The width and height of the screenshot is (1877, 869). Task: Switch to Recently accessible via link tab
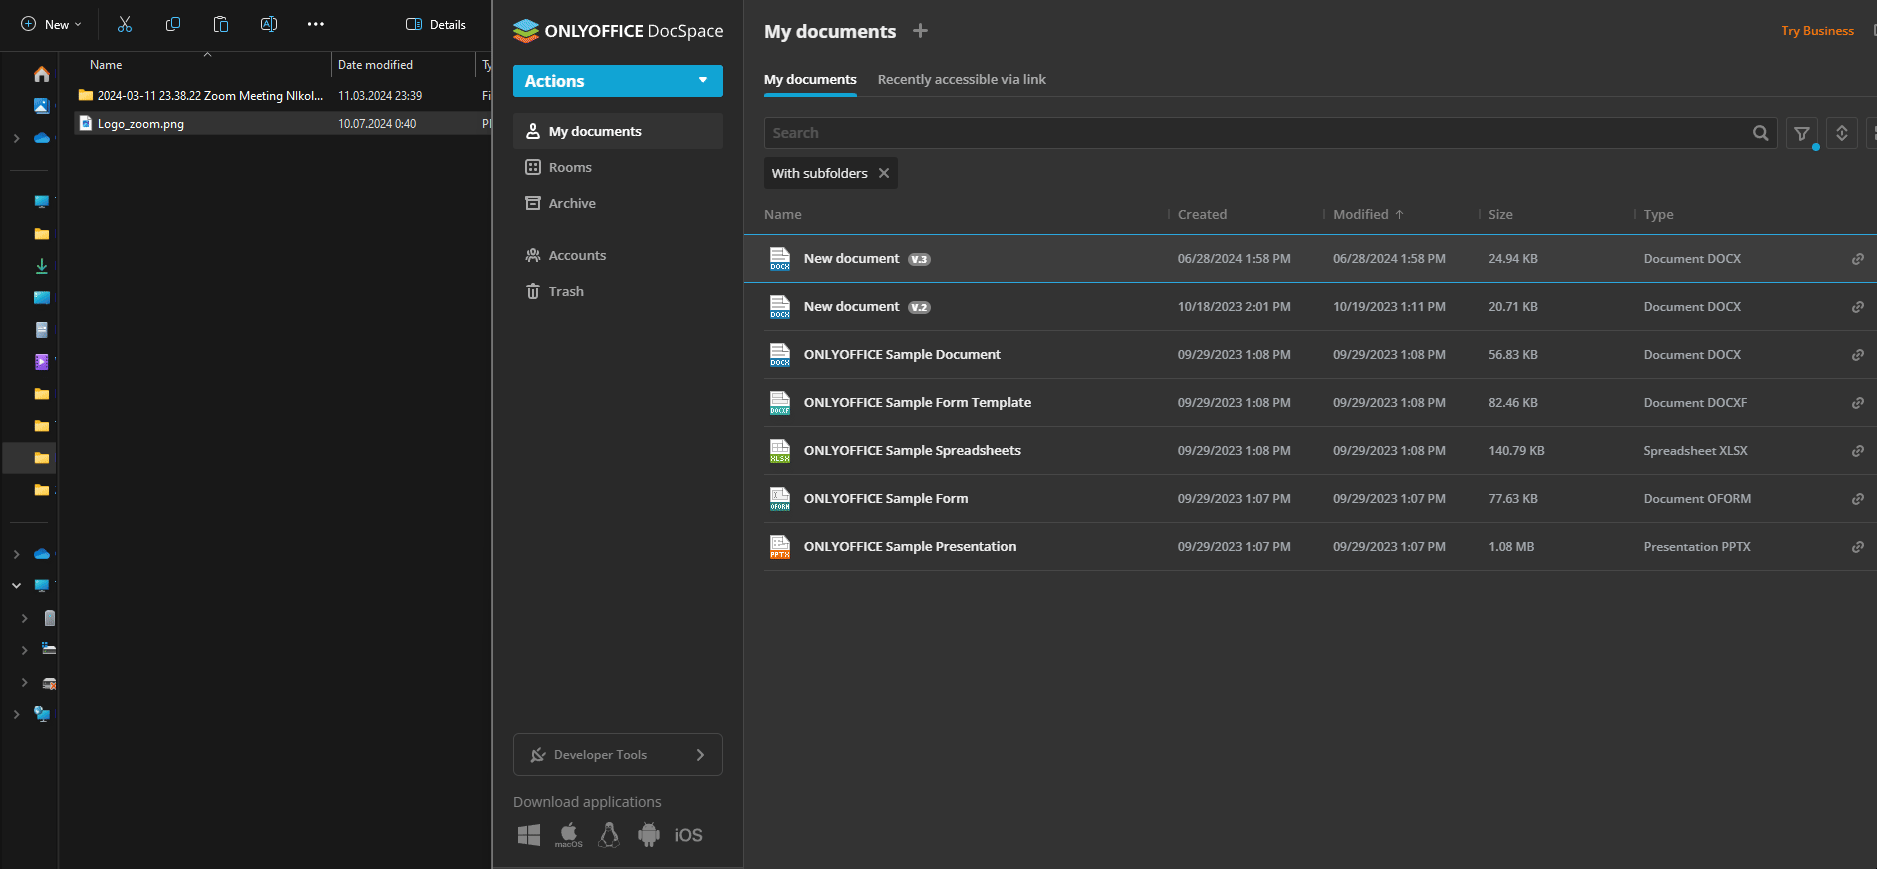tap(962, 79)
